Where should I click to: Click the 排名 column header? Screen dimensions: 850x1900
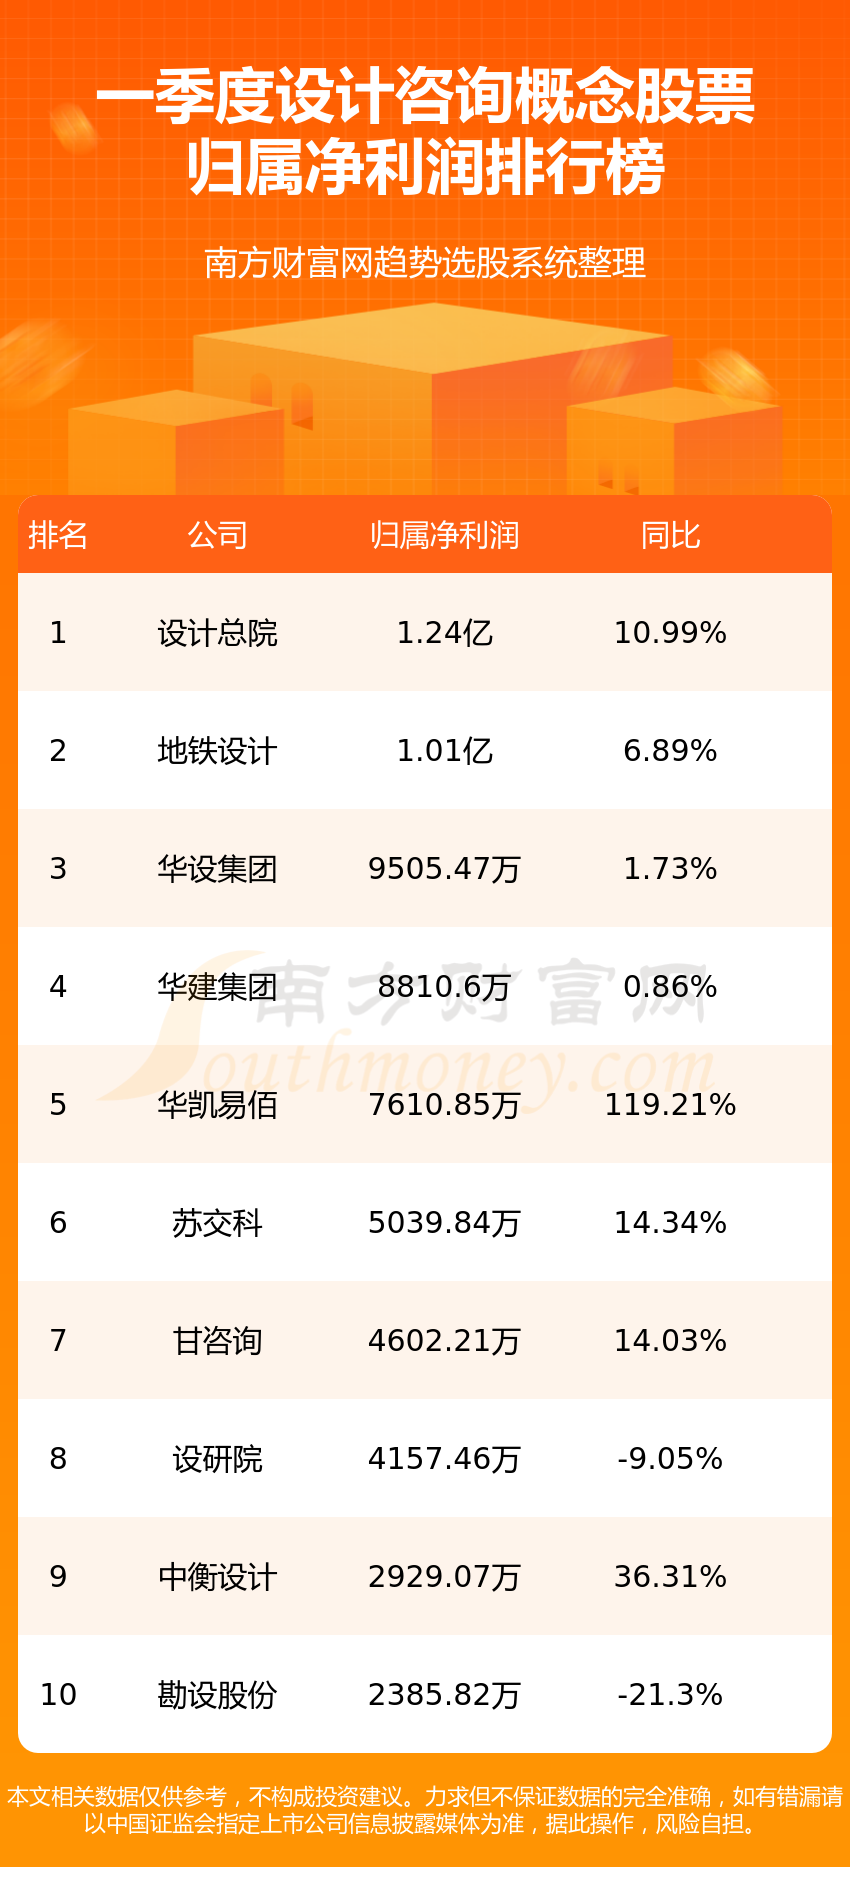tap(58, 535)
